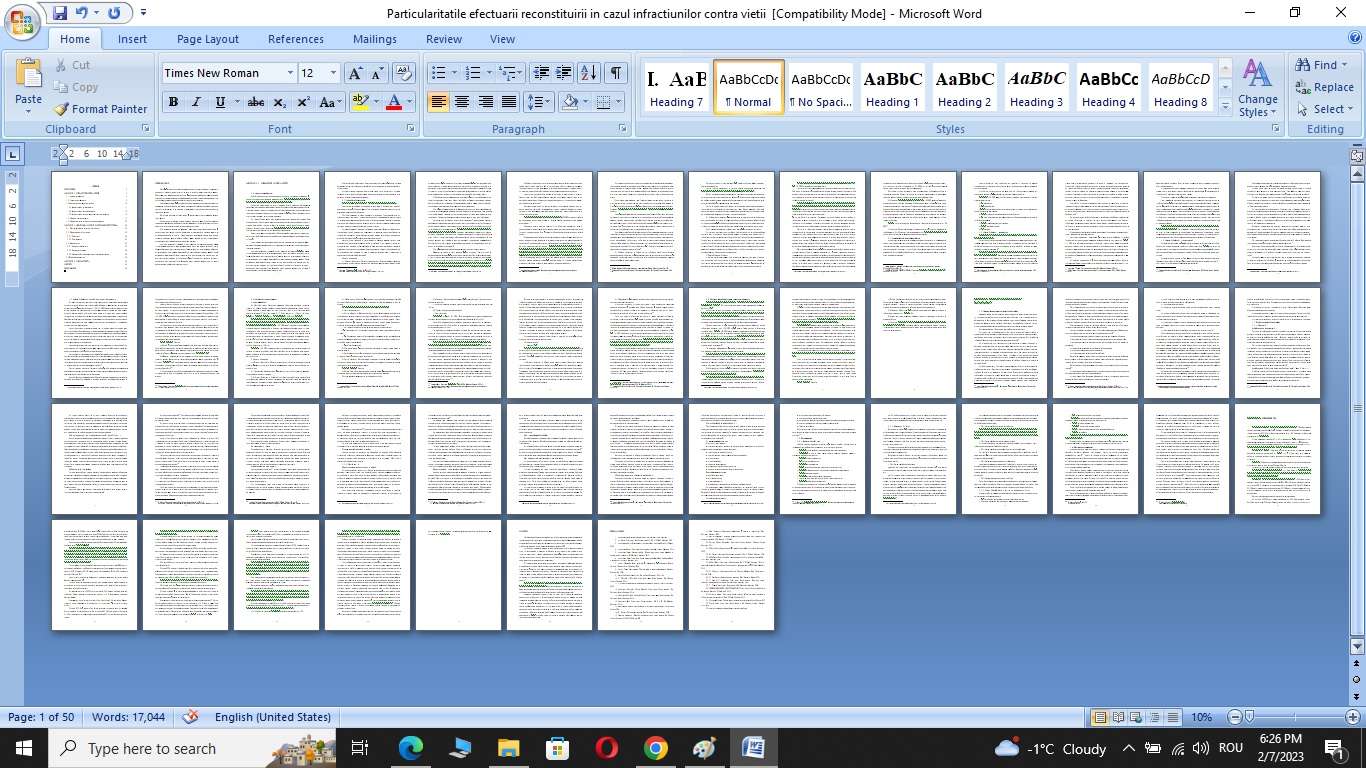Image resolution: width=1366 pixels, height=768 pixels.
Task: Grow the font size
Action: click(x=355, y=73)
